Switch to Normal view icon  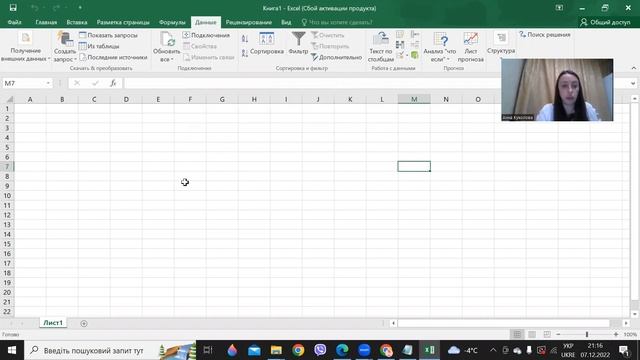(517, 334)
